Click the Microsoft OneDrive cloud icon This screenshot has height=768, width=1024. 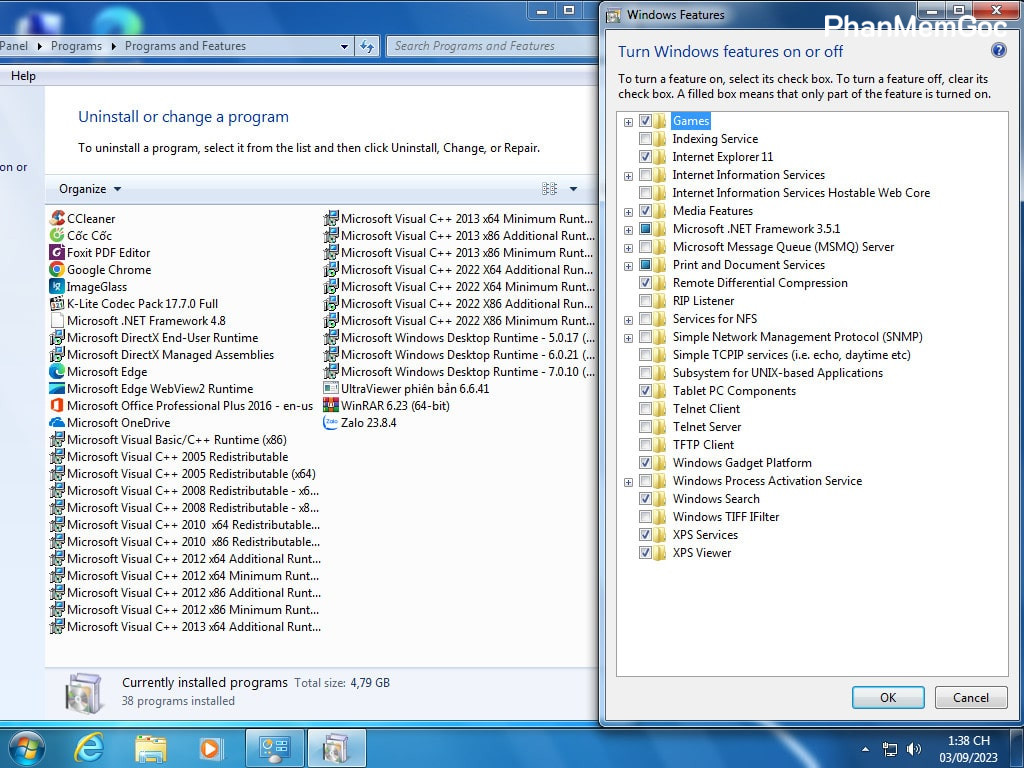tap(58, 423)
